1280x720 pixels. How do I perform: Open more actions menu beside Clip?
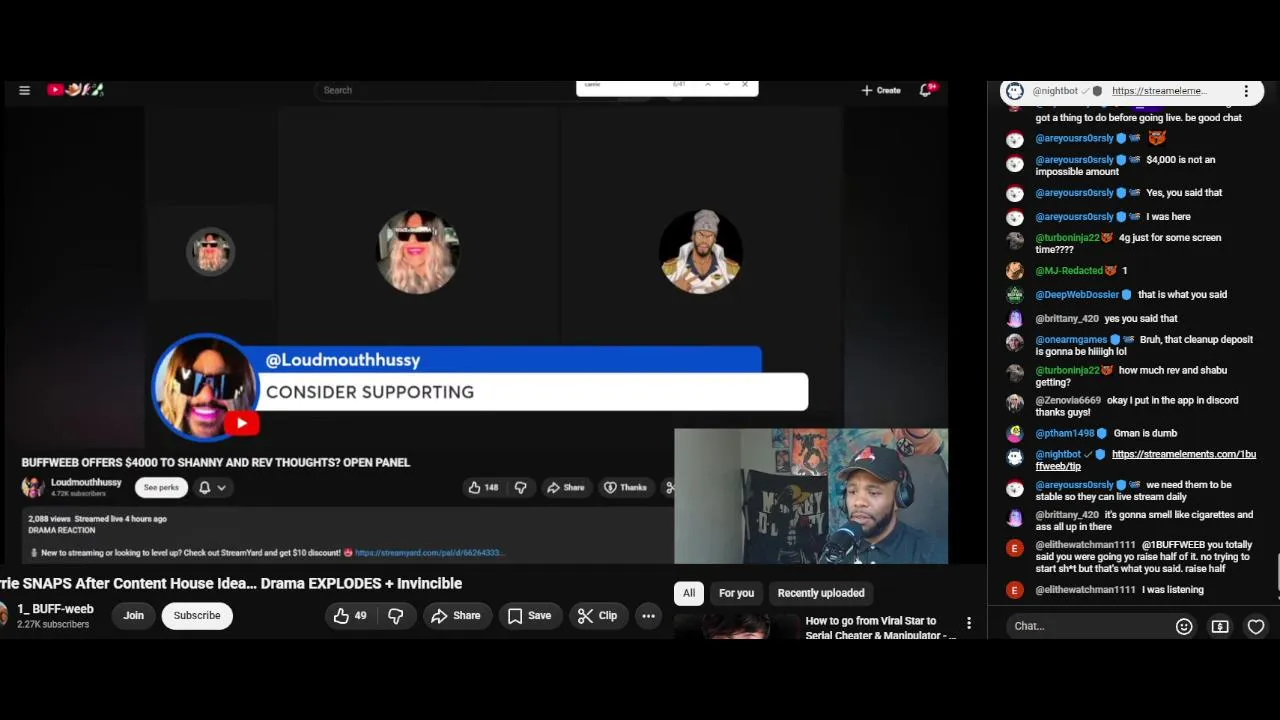click(x=648, y=616)
